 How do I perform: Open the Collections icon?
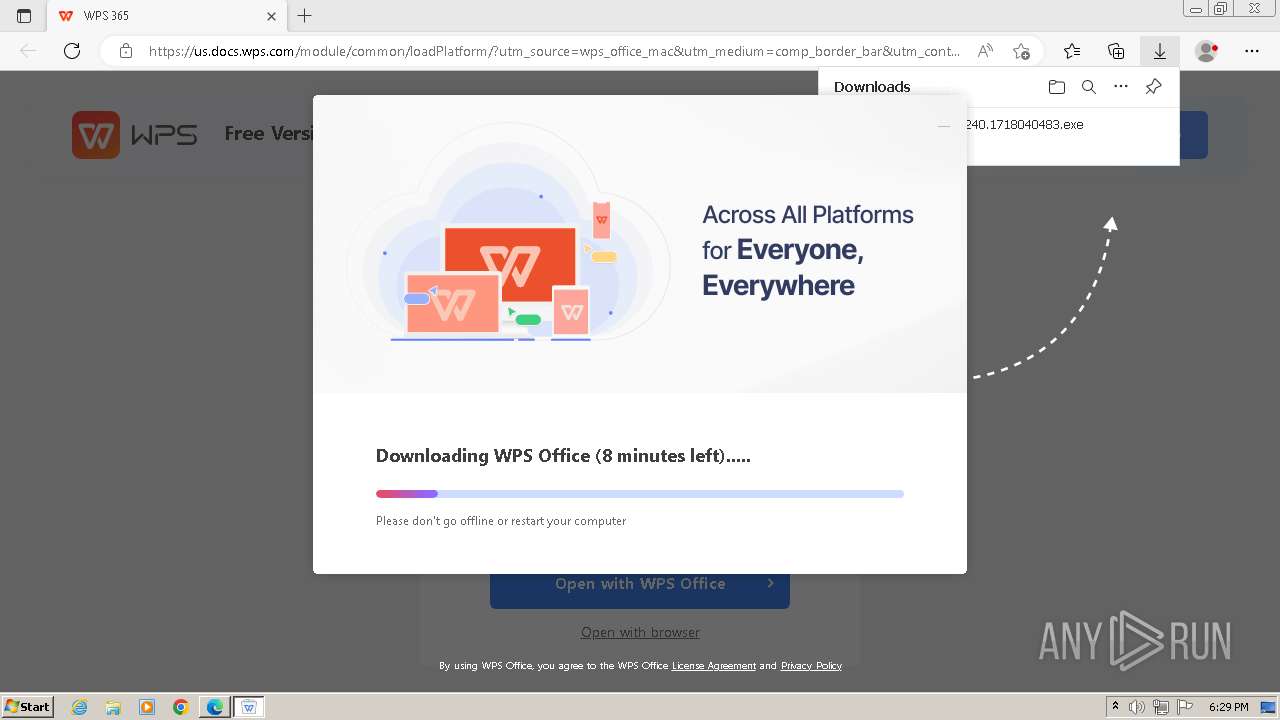point(1116,51)
